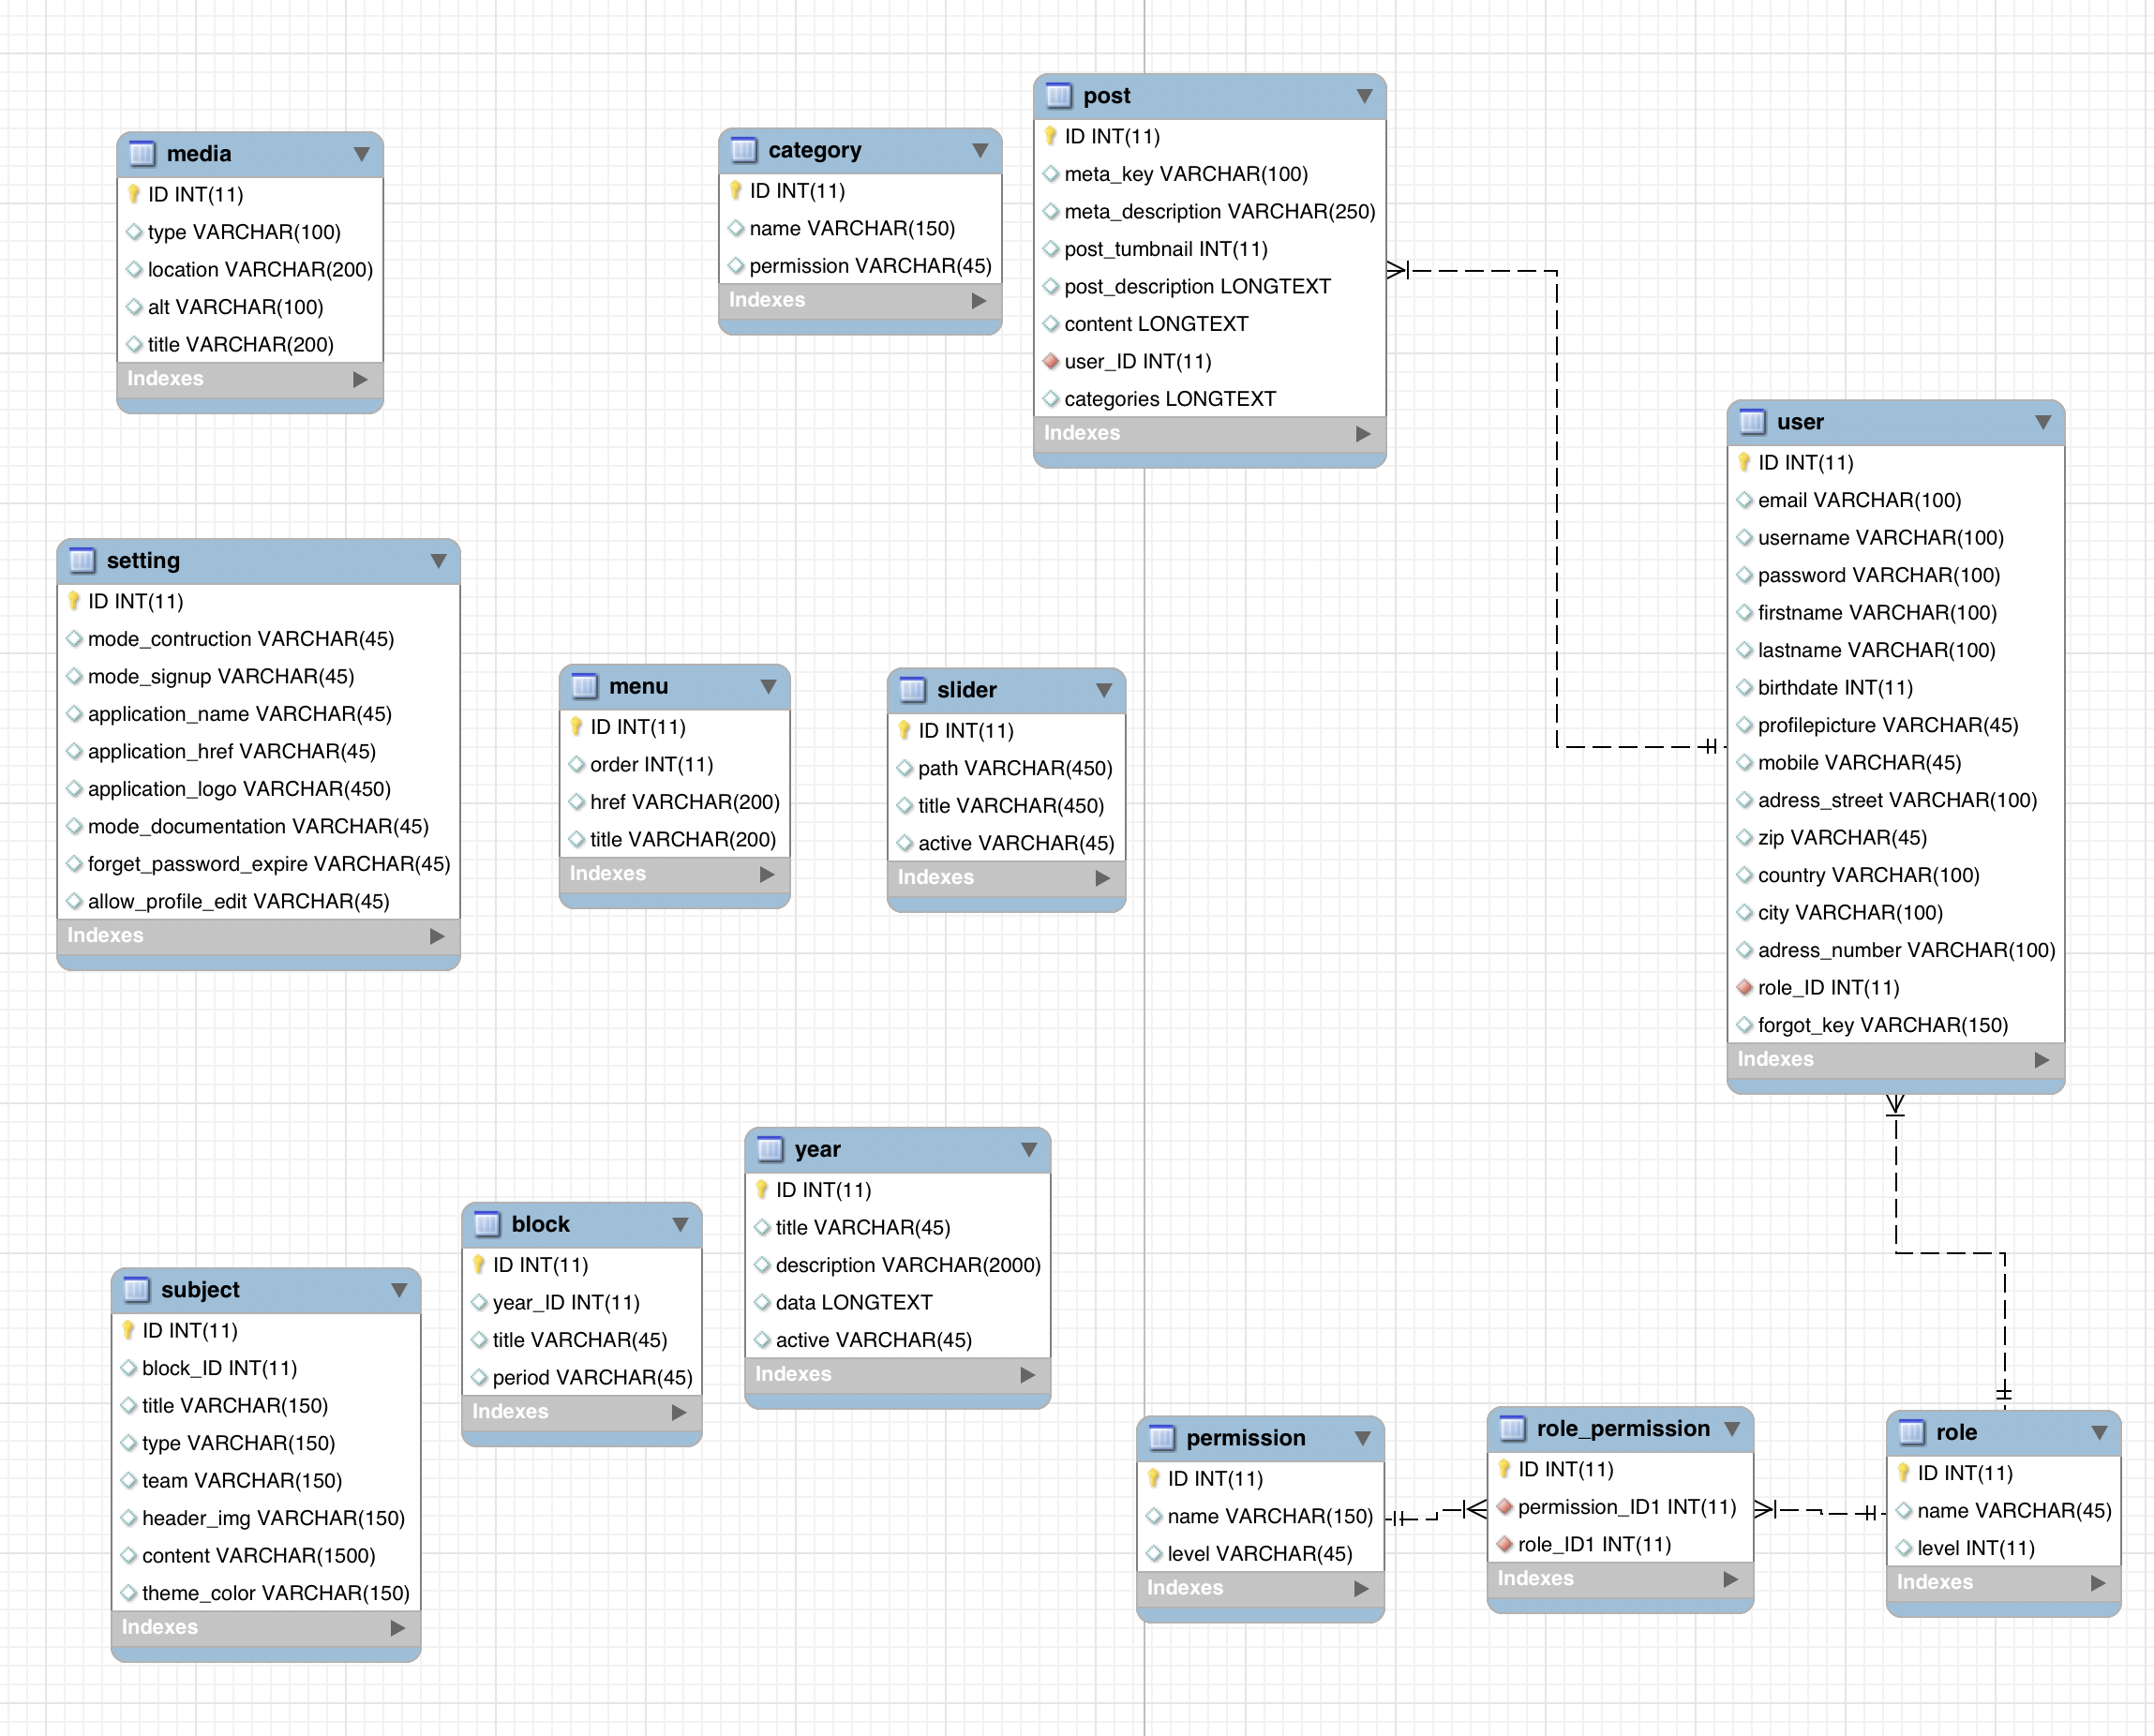Collapse the setting table with header triangle

pyautogui.click(x=438, y=561)
